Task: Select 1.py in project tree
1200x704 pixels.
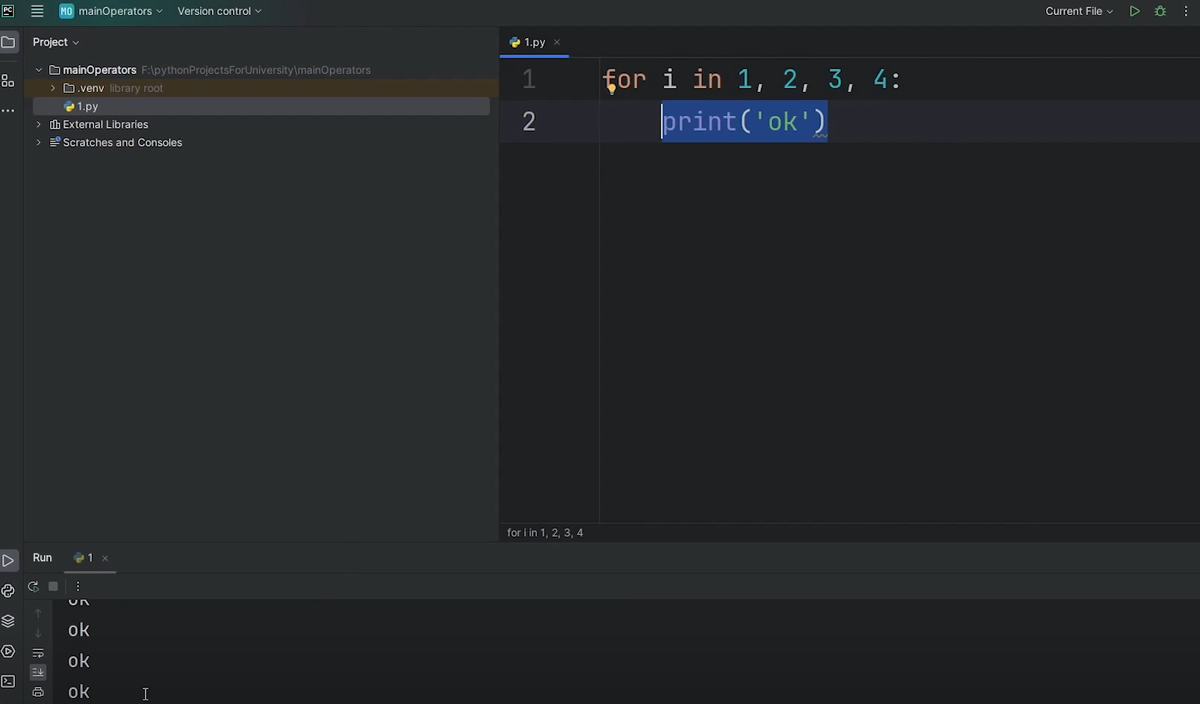Action: click(261, 106)
